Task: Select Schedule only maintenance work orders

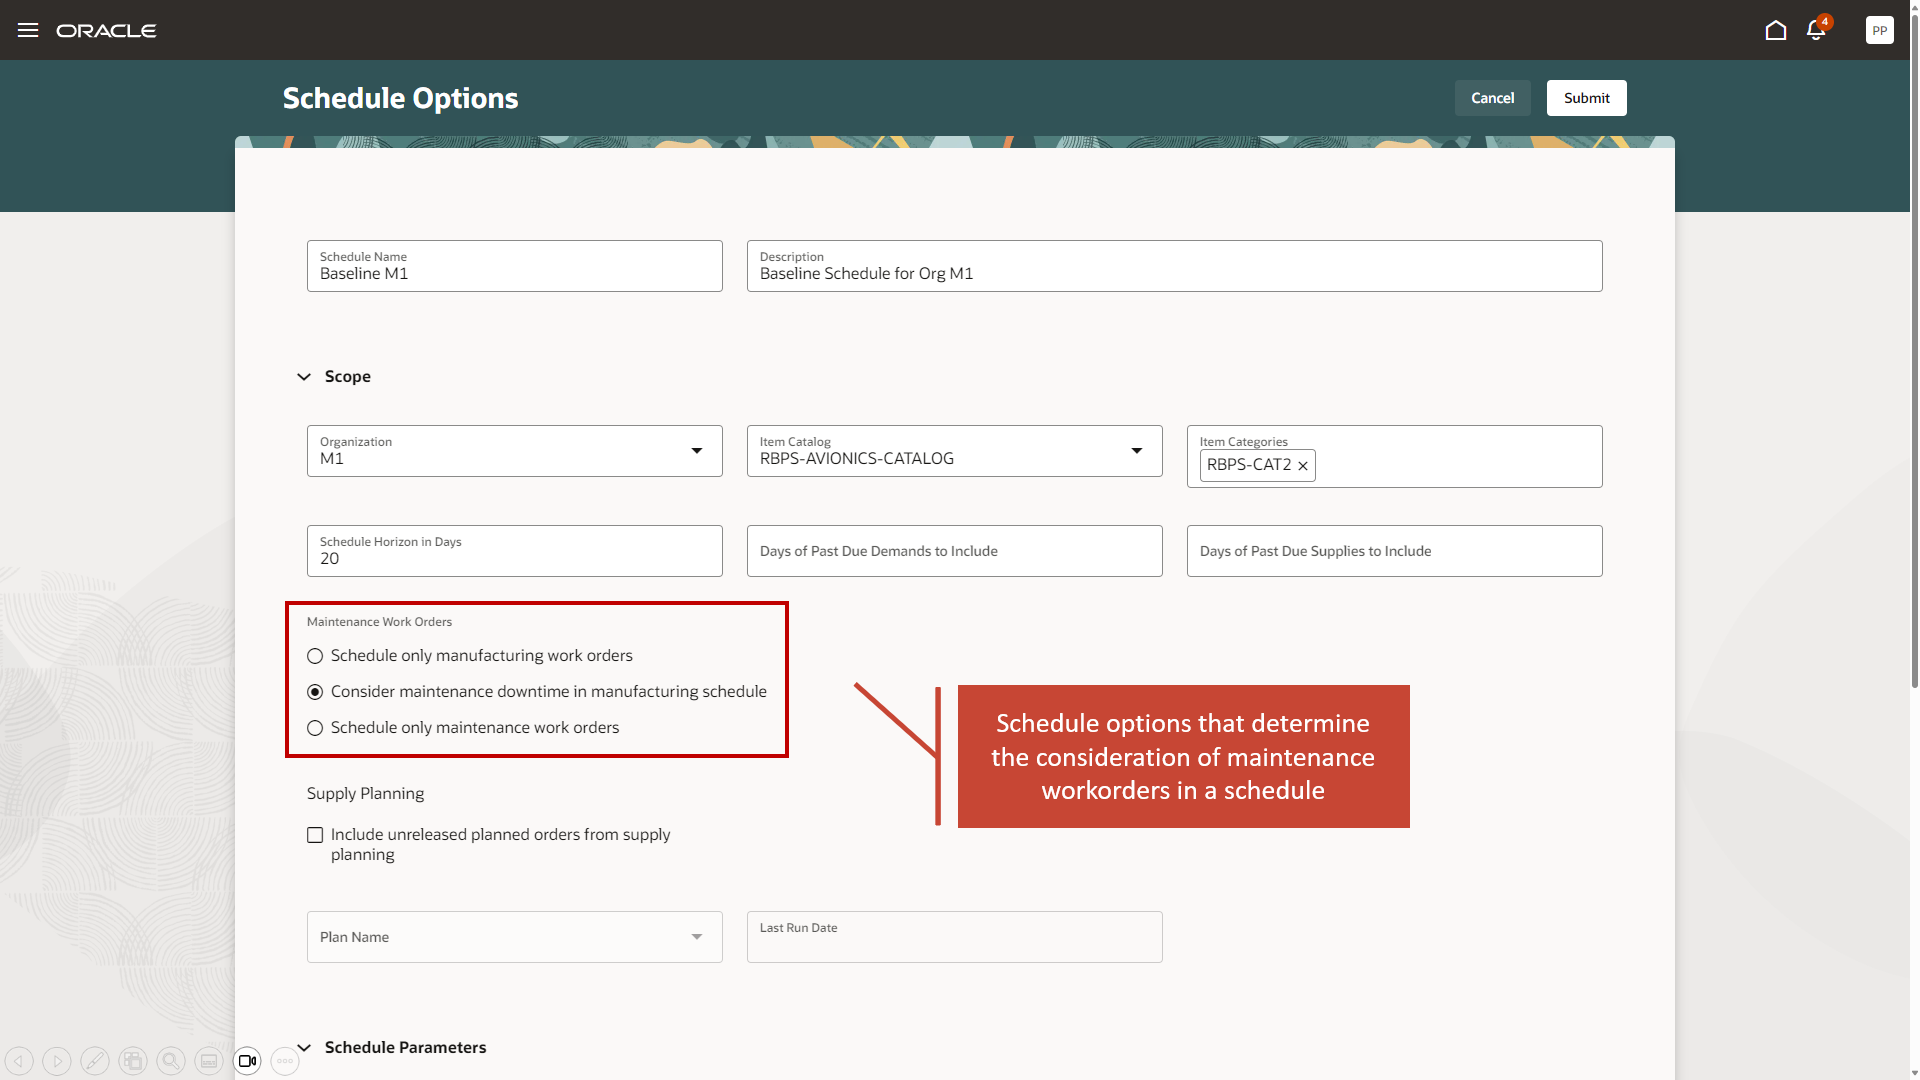Action: pyautogui.click(x=315, y=728)
